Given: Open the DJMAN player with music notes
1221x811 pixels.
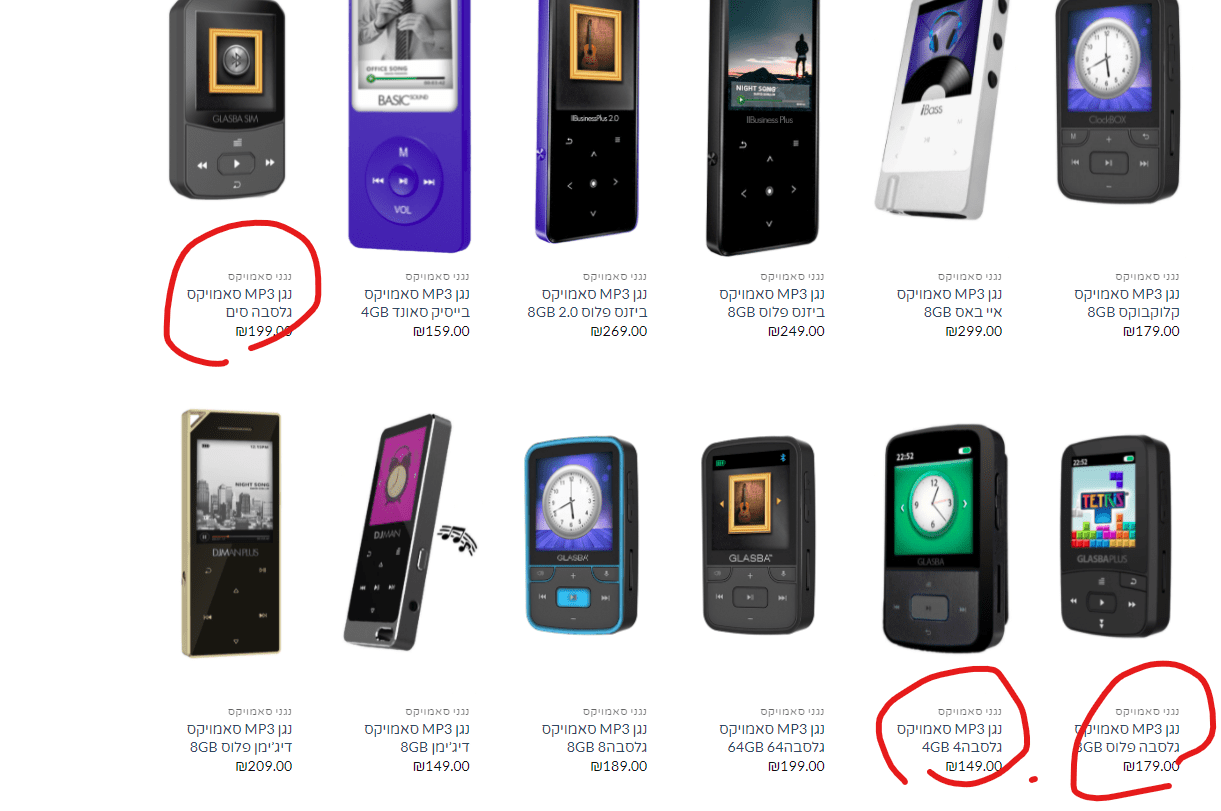Looking at the screenshot, I should click(x=409, y=531).
